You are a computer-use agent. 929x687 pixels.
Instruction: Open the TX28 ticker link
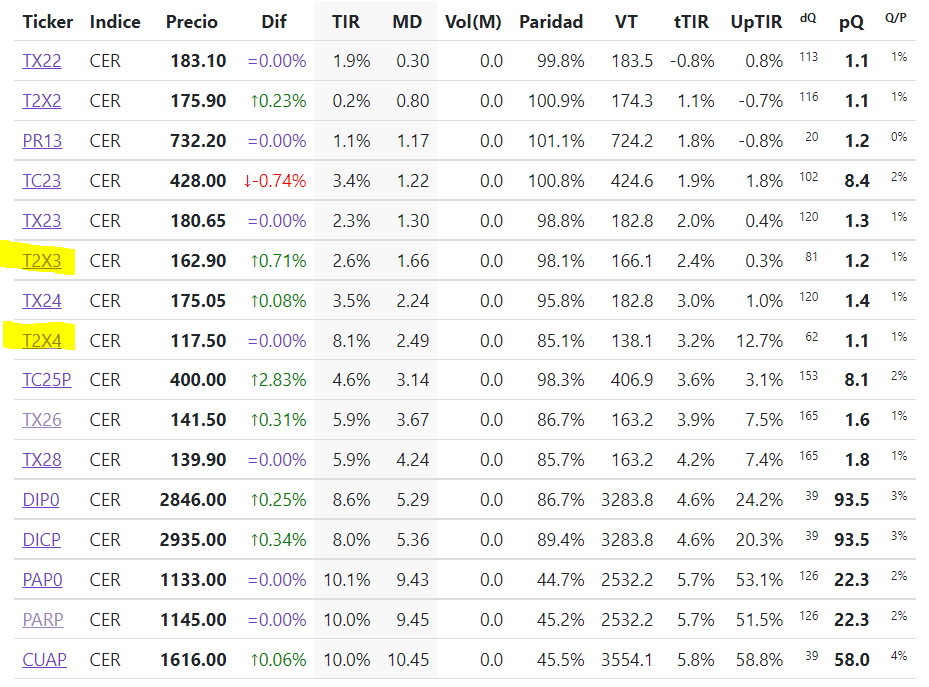tap(41, 460)
